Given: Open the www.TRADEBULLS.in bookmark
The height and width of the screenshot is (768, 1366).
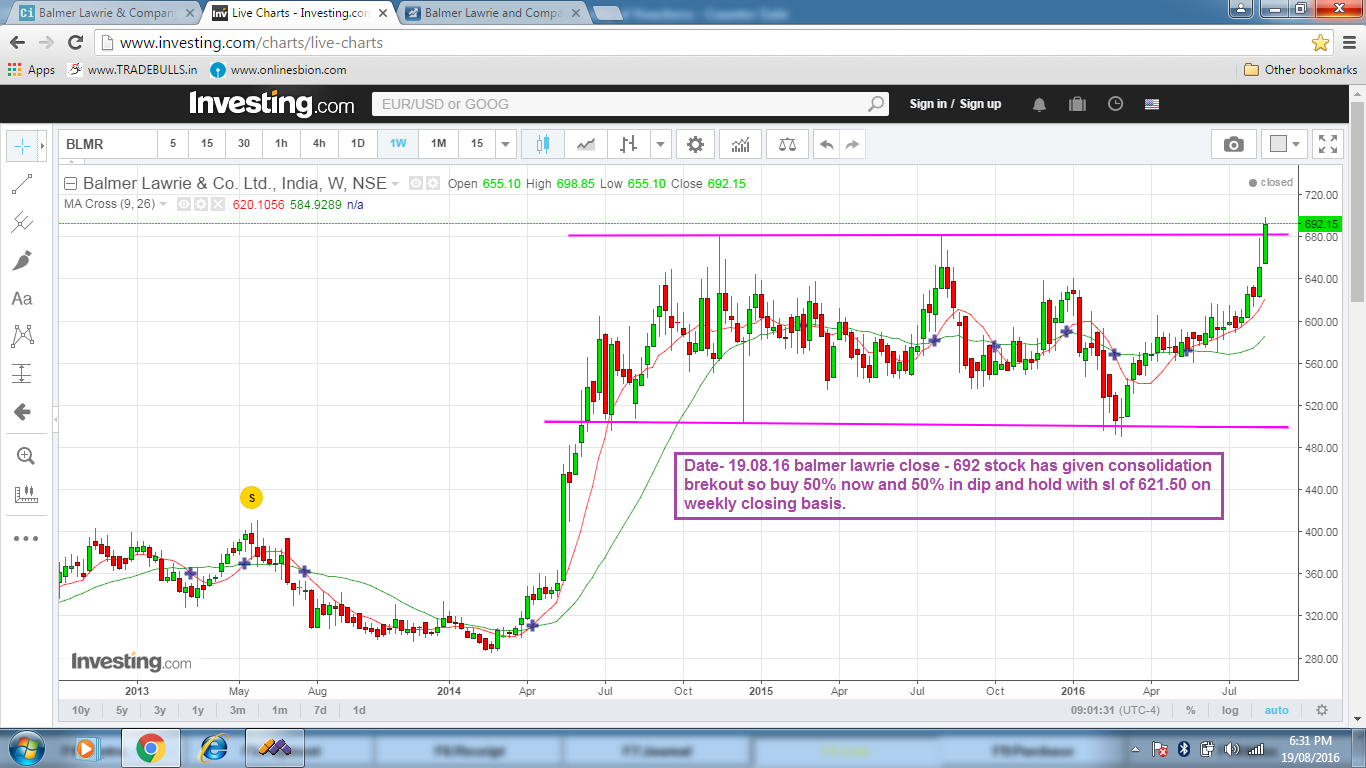Looking at the screenshot, I should [x=132, y=70].
